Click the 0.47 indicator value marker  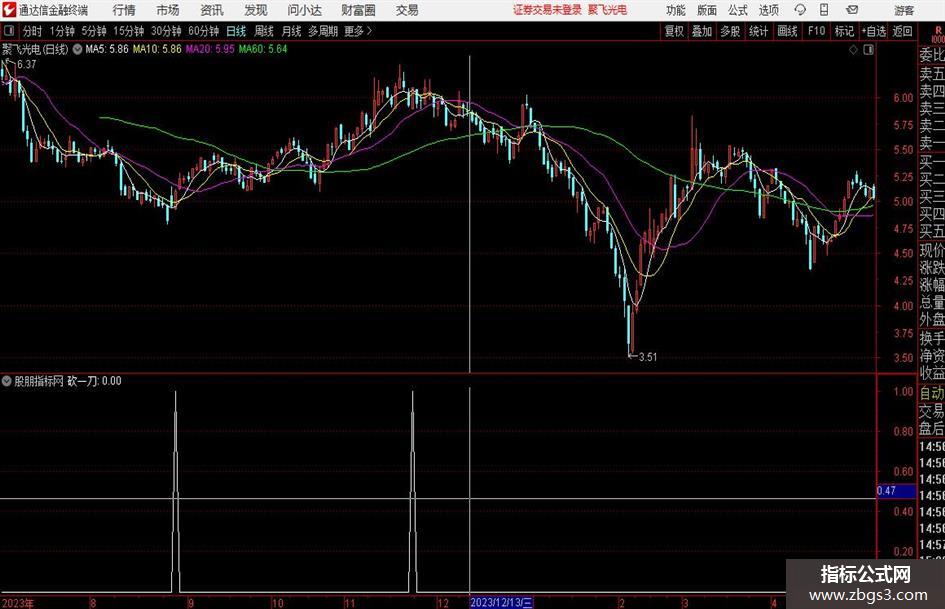896,491
